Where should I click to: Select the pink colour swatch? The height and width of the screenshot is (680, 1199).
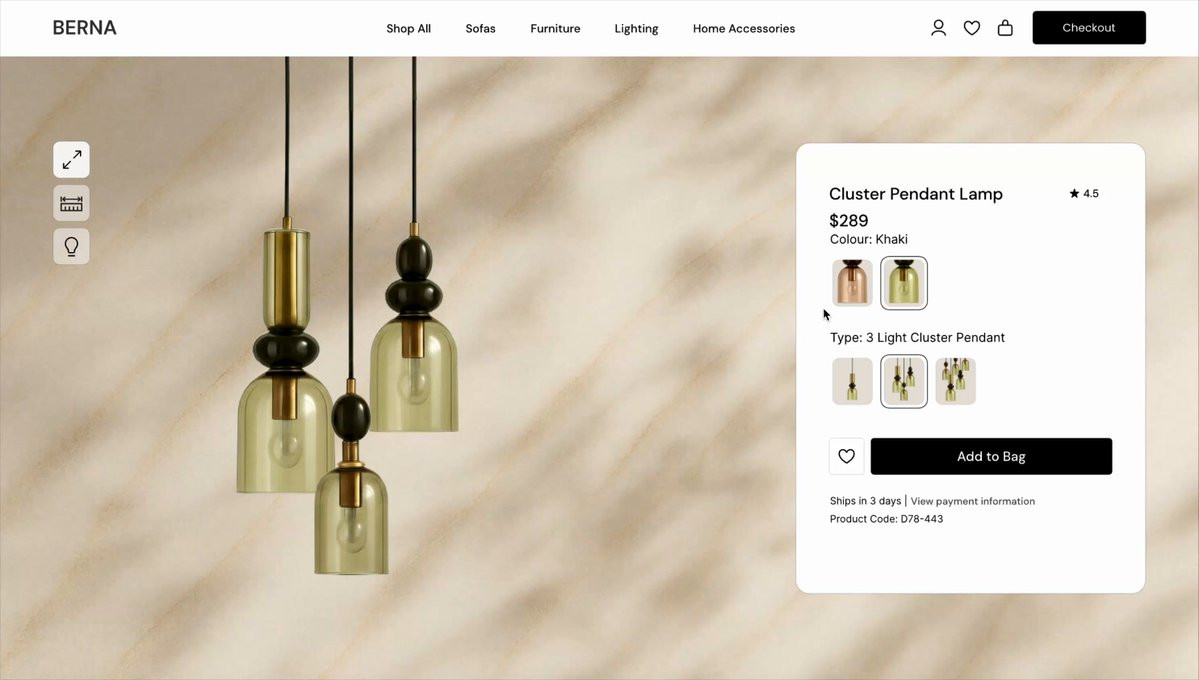coord(852,283)
